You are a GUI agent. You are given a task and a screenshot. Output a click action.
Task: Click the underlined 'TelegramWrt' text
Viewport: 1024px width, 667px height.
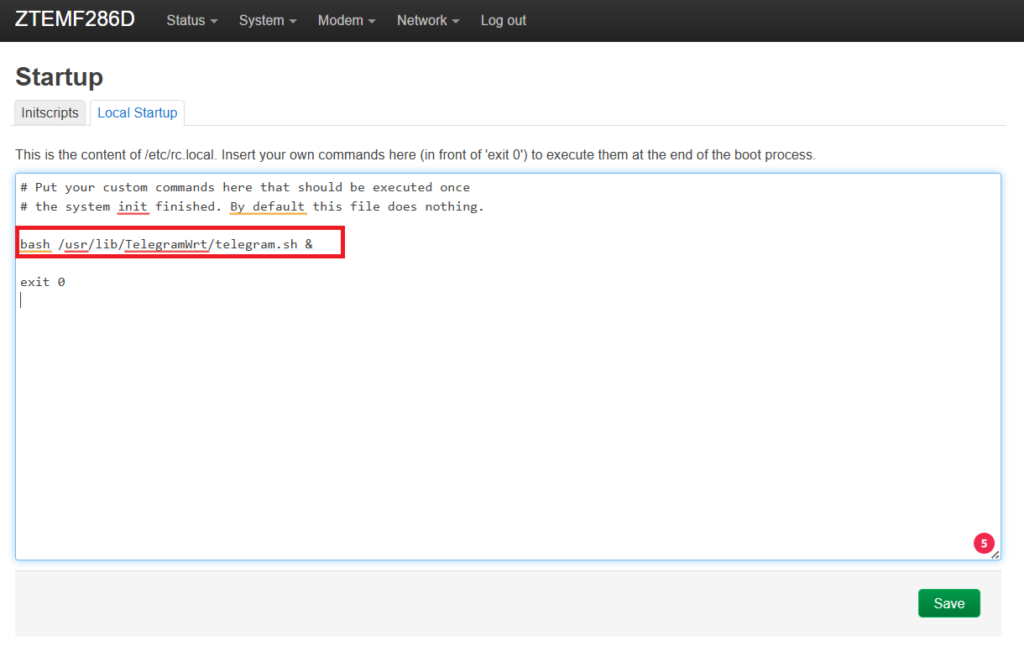coord(167,243)
